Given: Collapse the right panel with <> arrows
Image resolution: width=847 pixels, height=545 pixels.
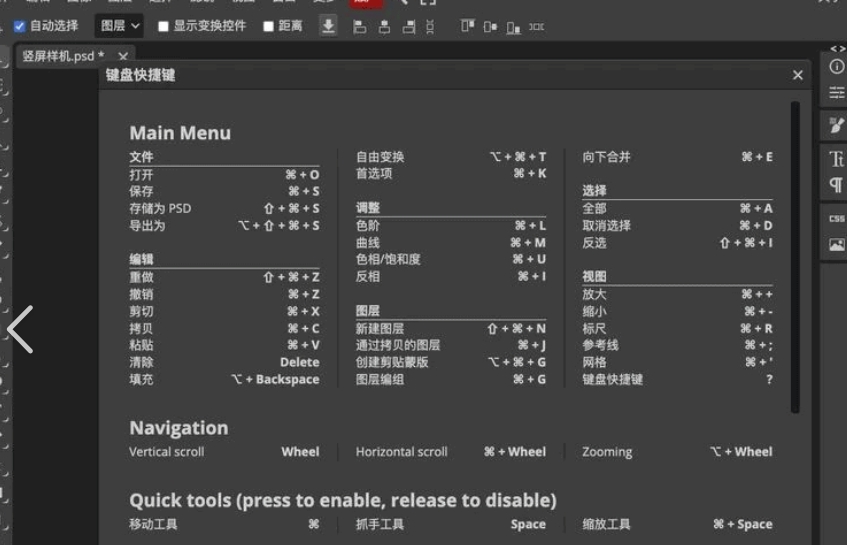Looking at the screenshot, I should point(837,49).
